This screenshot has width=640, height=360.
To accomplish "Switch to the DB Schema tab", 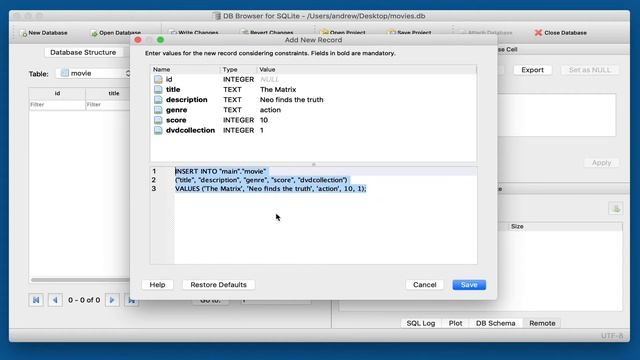I will point(495,323).
